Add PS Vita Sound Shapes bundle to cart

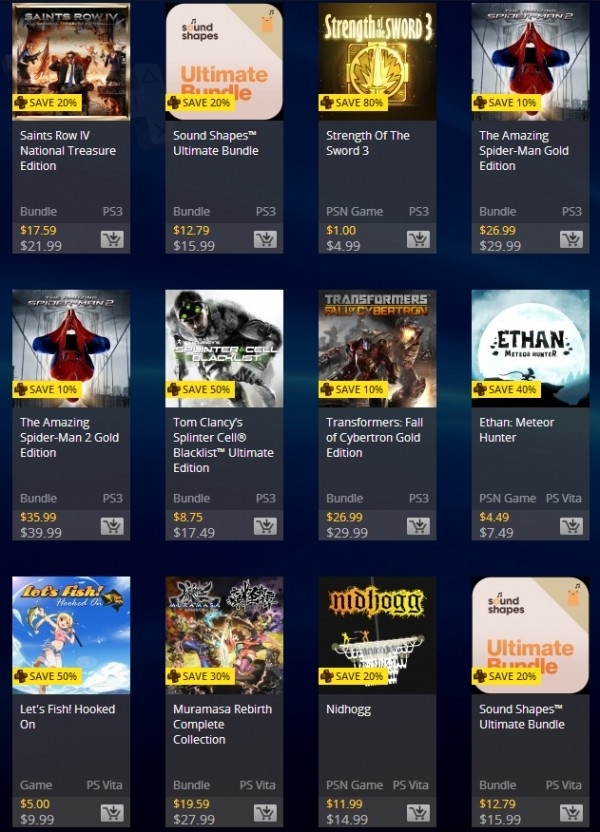(571, 812)
